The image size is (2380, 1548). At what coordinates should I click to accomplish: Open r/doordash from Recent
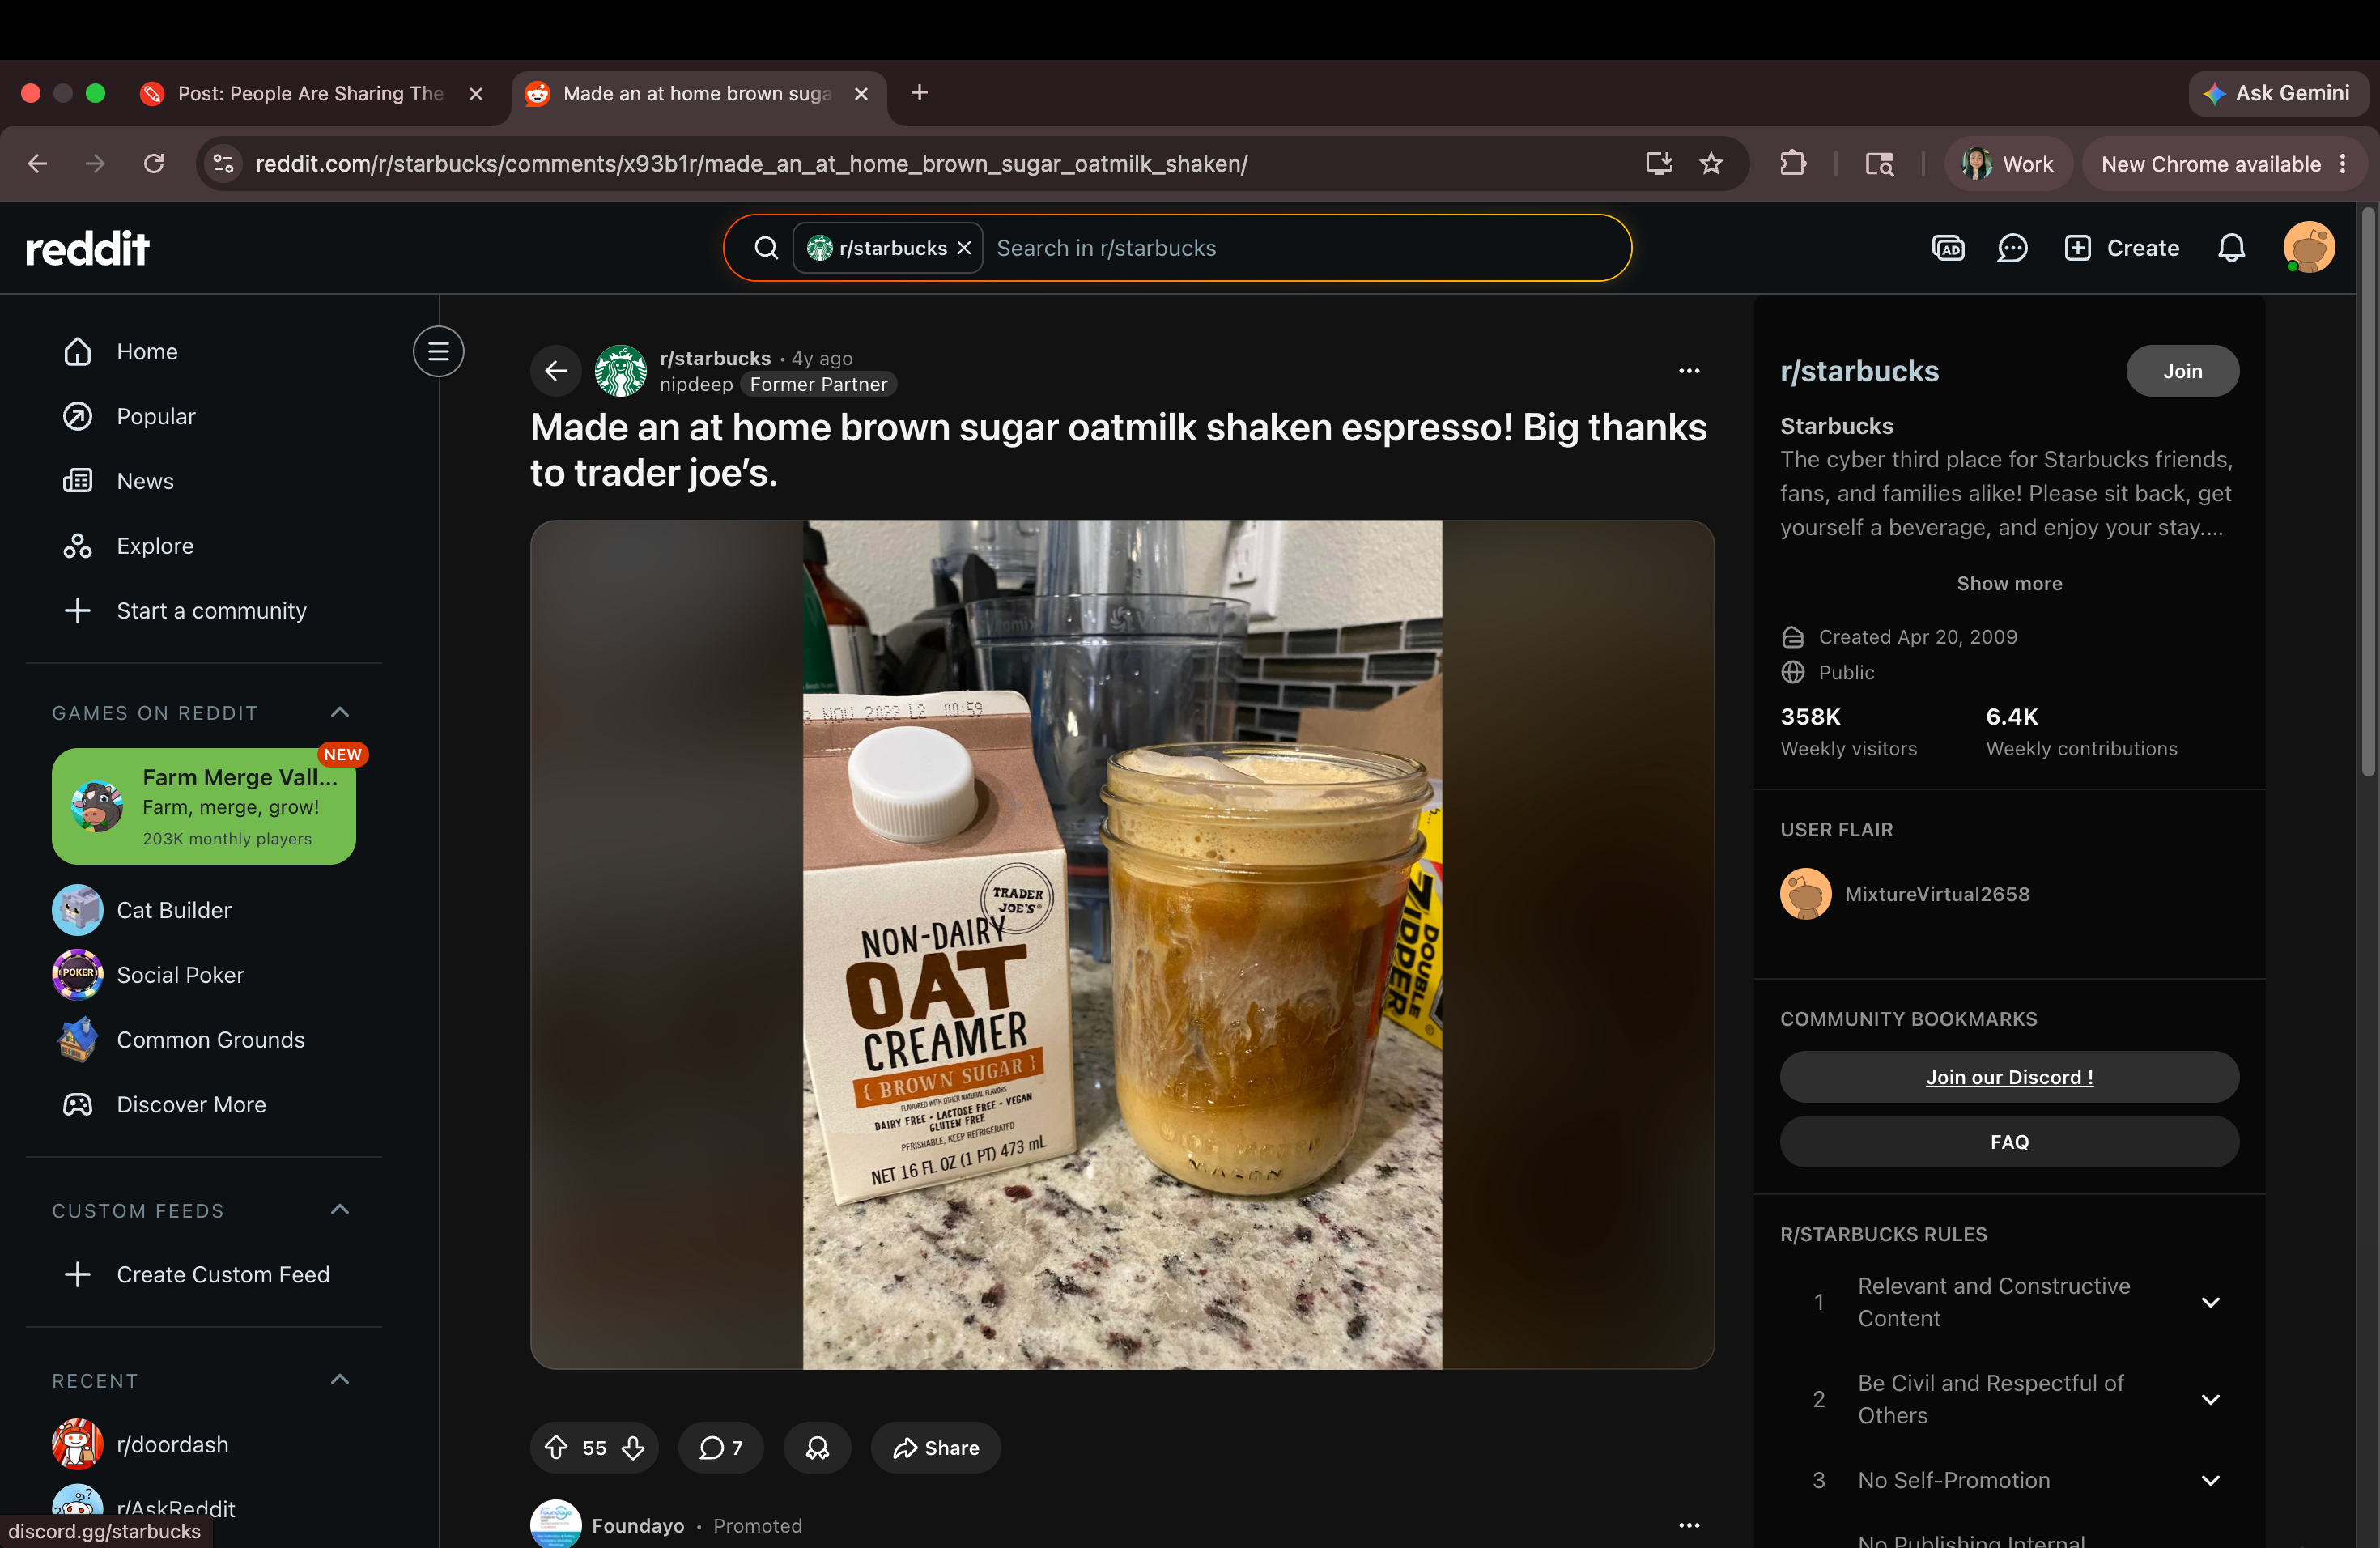pos(204,1445)
